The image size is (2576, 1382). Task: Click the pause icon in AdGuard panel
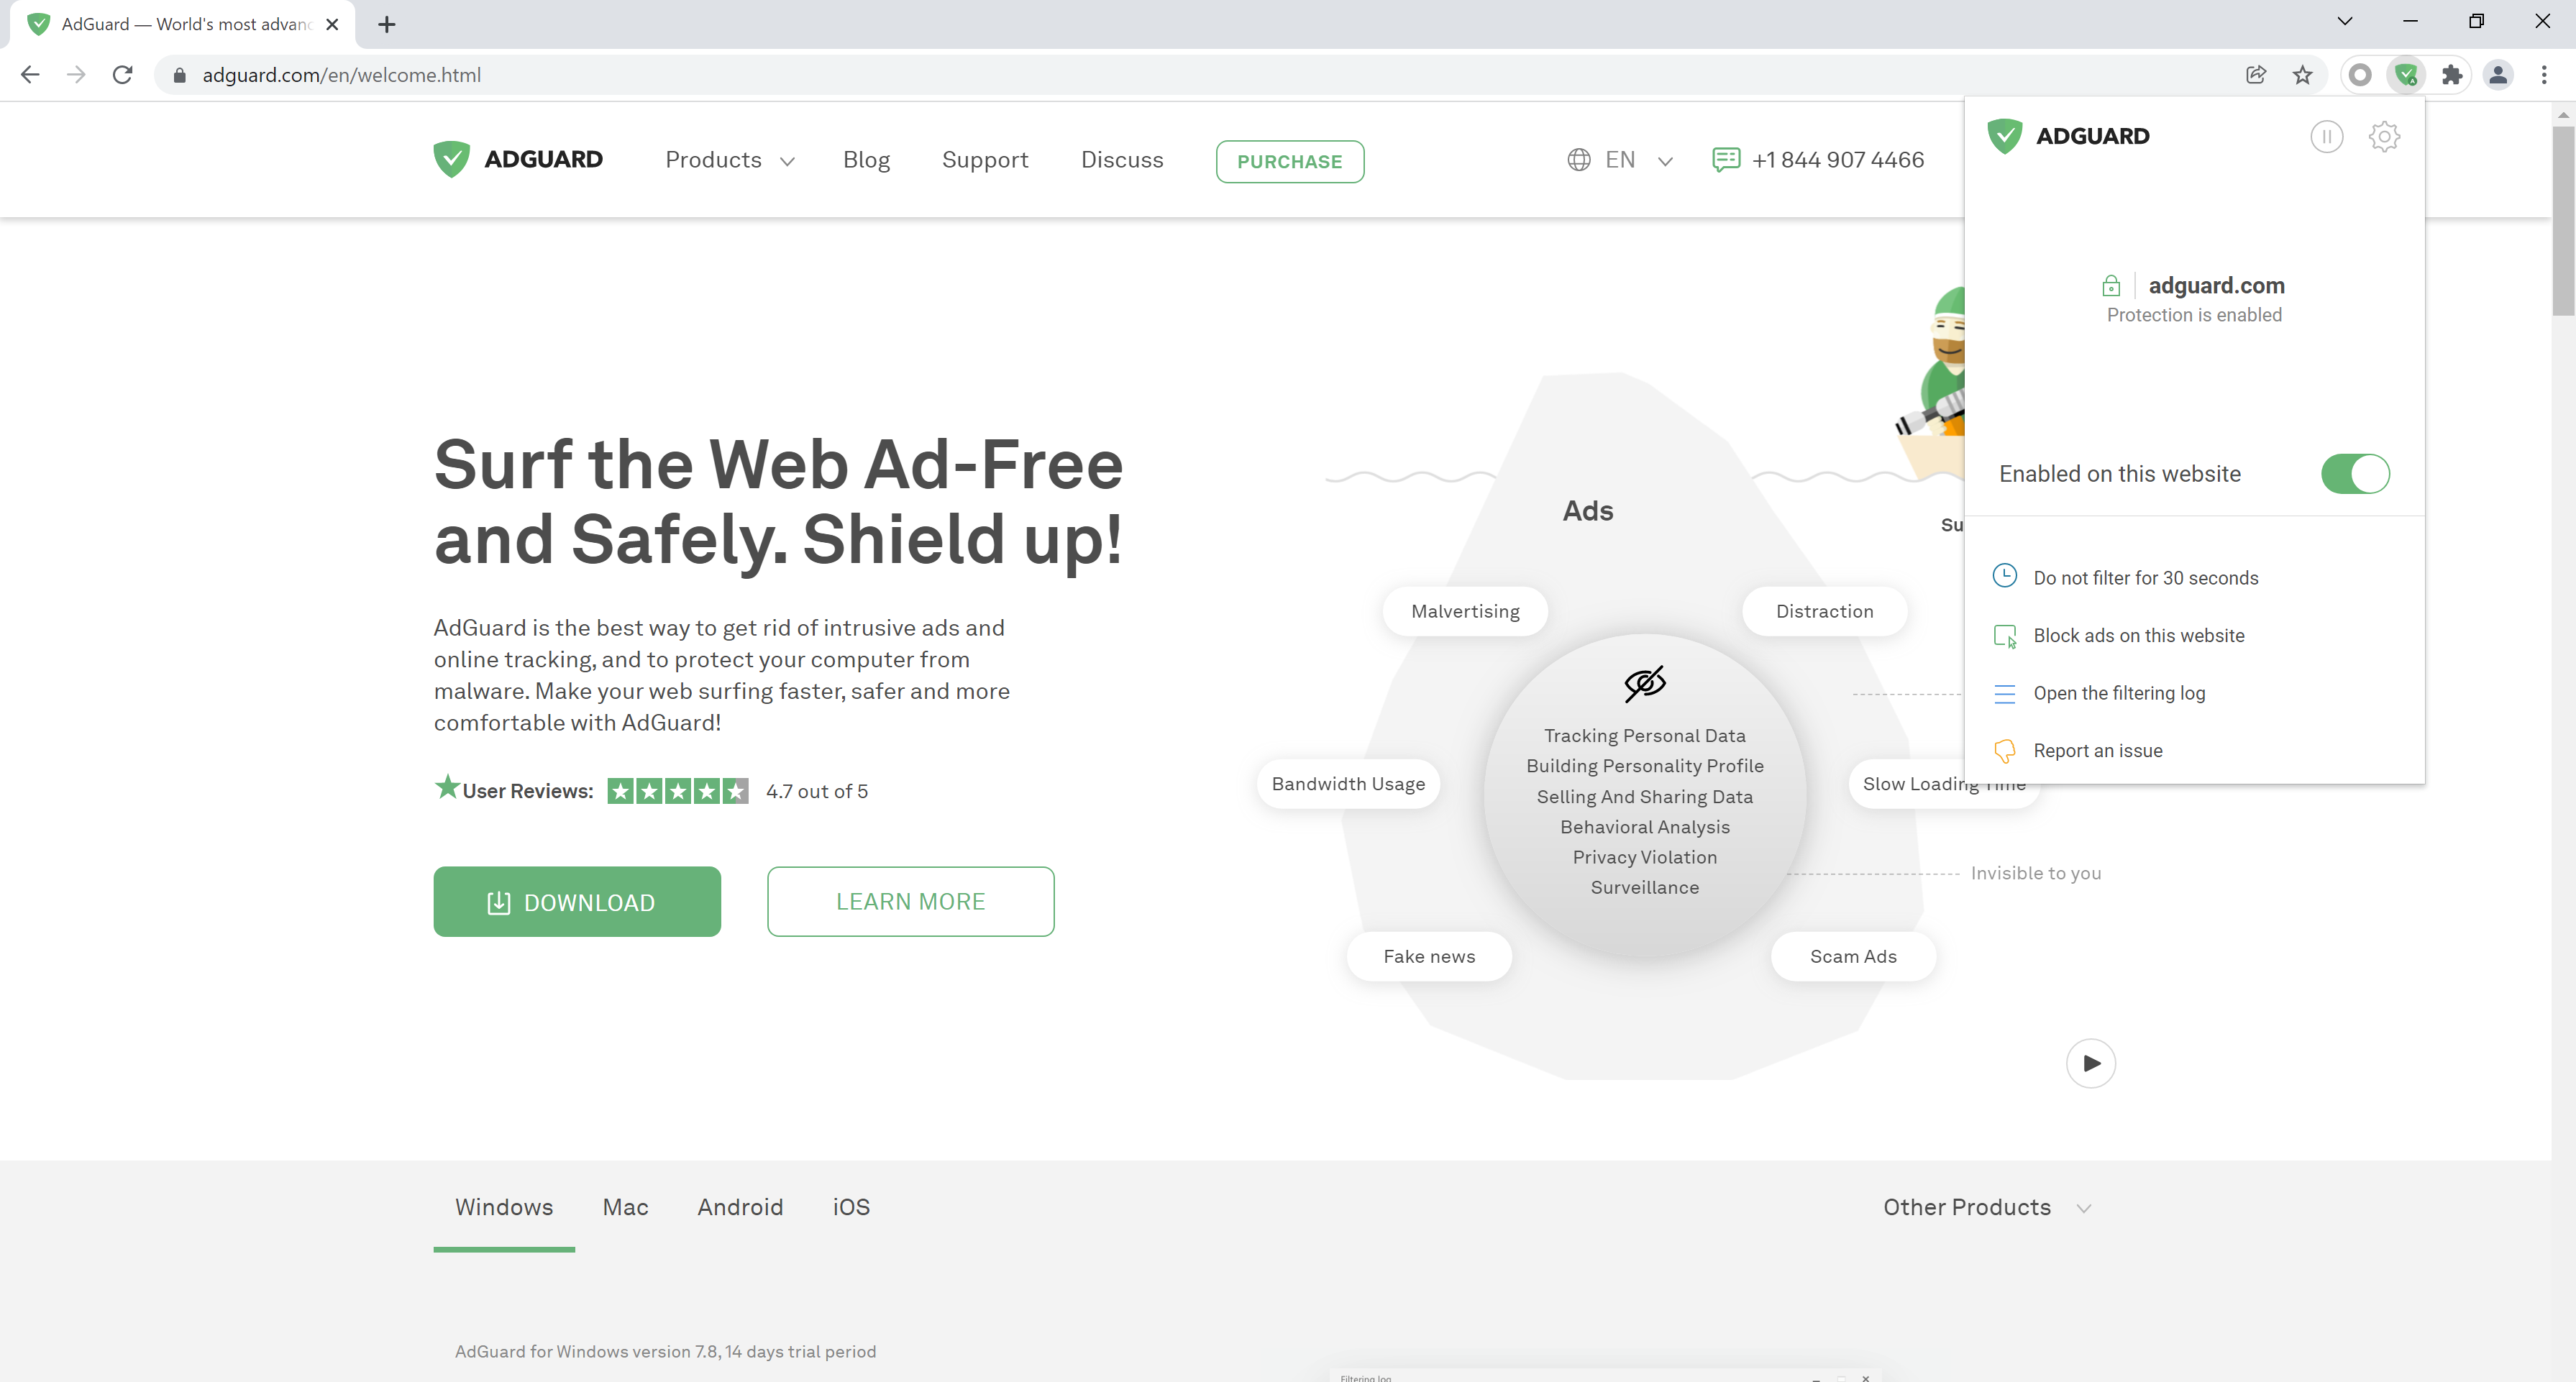pyautogui.click(x=2327, y=137)
